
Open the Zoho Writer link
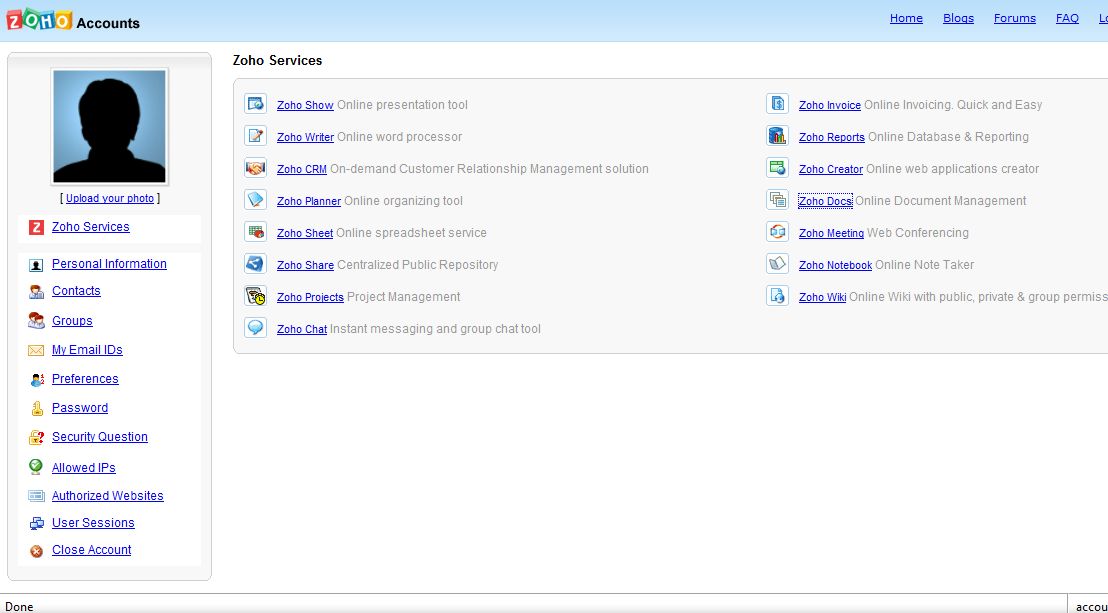305,137
